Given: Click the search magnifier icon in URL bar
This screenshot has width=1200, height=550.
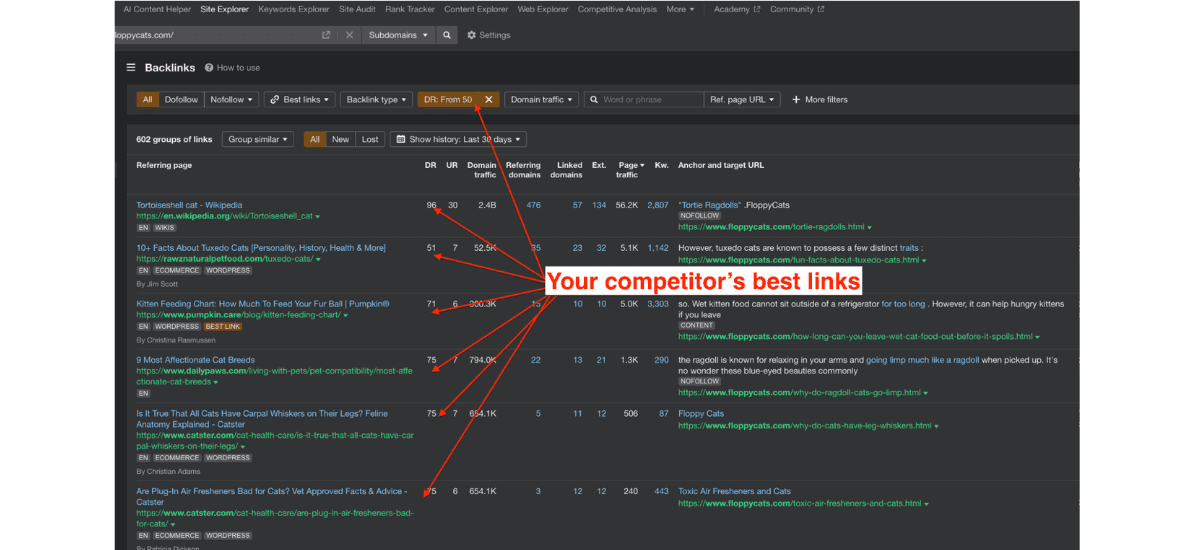Looking at the screenshot, I should (x=447, y=35).
